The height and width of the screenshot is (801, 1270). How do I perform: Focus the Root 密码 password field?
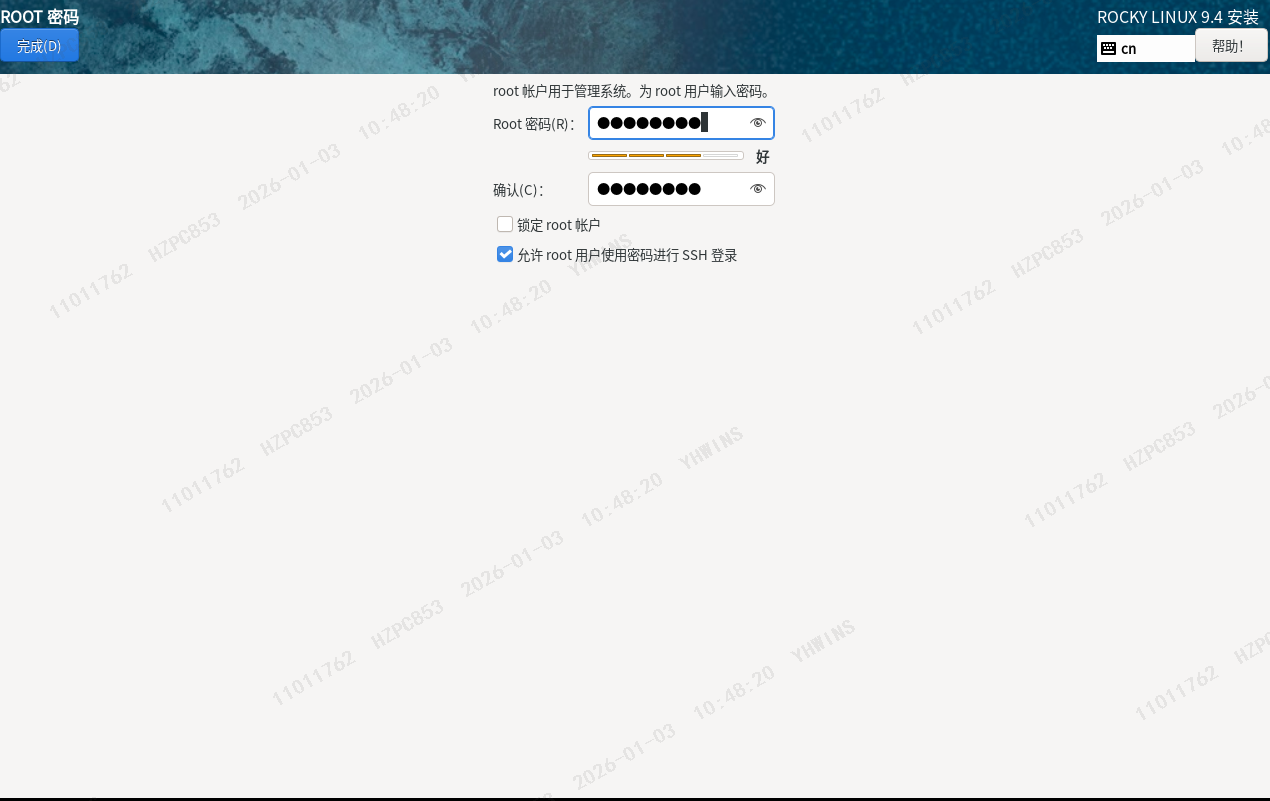[x=681, y=123]
